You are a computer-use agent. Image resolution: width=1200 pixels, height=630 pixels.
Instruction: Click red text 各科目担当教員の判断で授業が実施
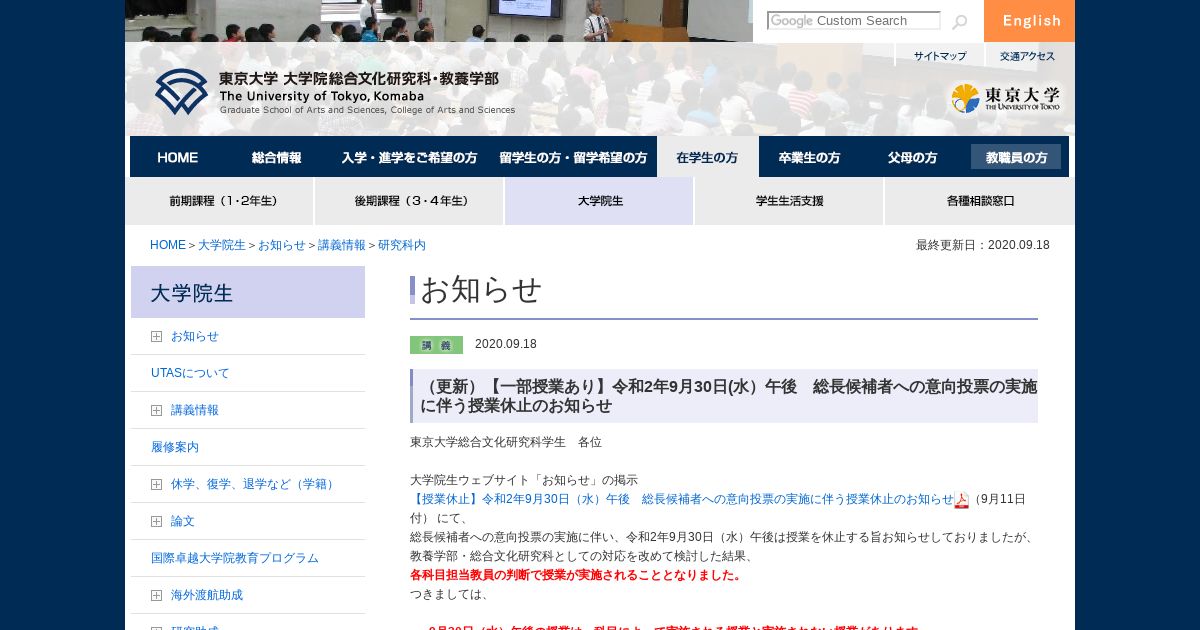(577, 575)
